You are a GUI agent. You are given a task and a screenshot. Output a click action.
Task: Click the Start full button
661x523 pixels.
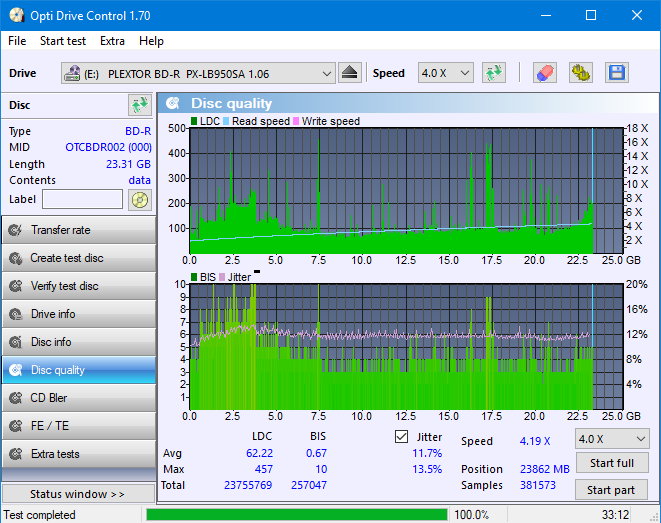click(611, 463)
